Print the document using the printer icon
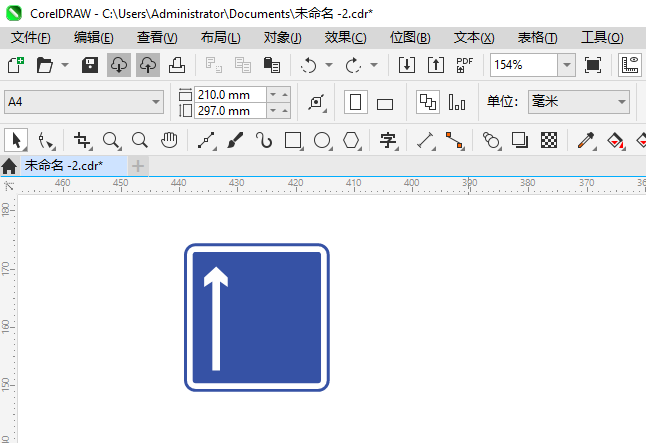646x443 pixels. click(x=177, y=65)
